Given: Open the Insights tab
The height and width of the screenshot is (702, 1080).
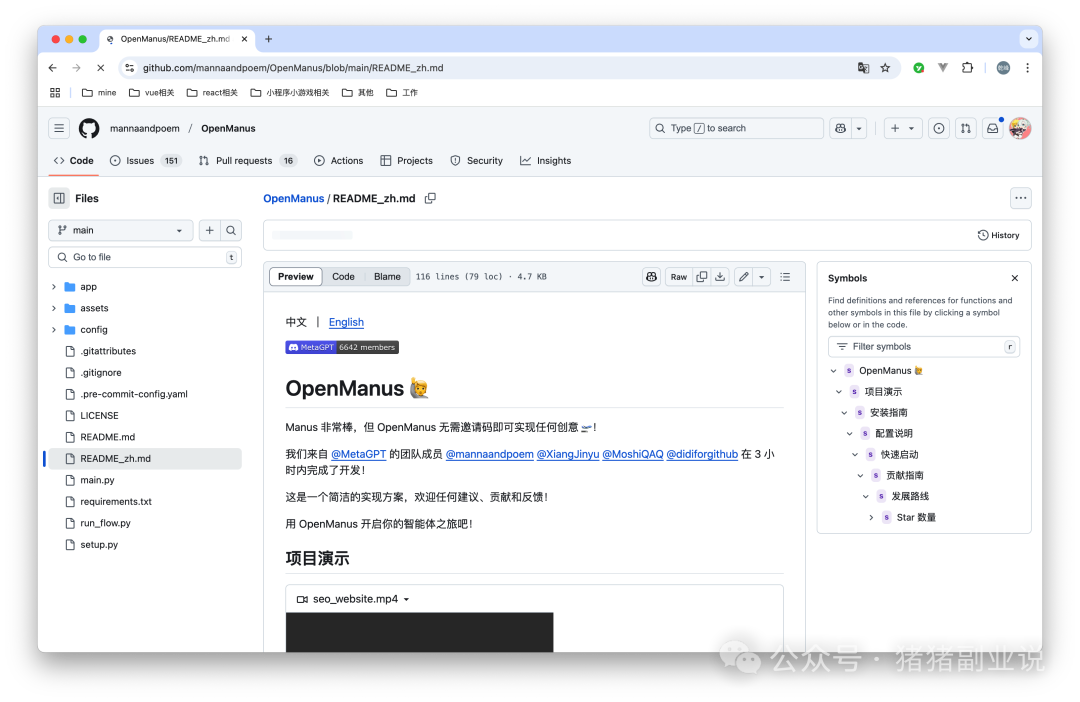Looking at the screenshot, I should pos(546,161).
